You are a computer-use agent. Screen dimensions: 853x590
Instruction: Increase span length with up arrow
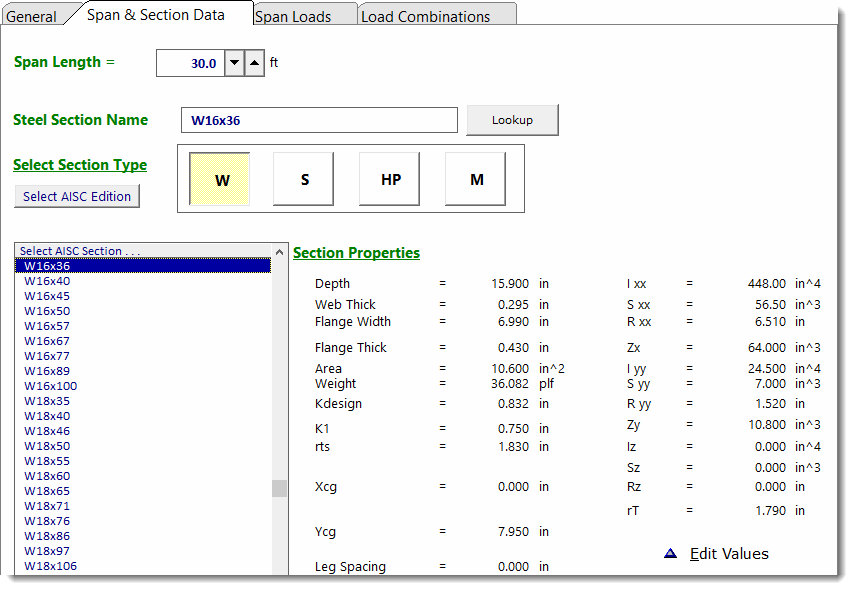pos(255,63)
